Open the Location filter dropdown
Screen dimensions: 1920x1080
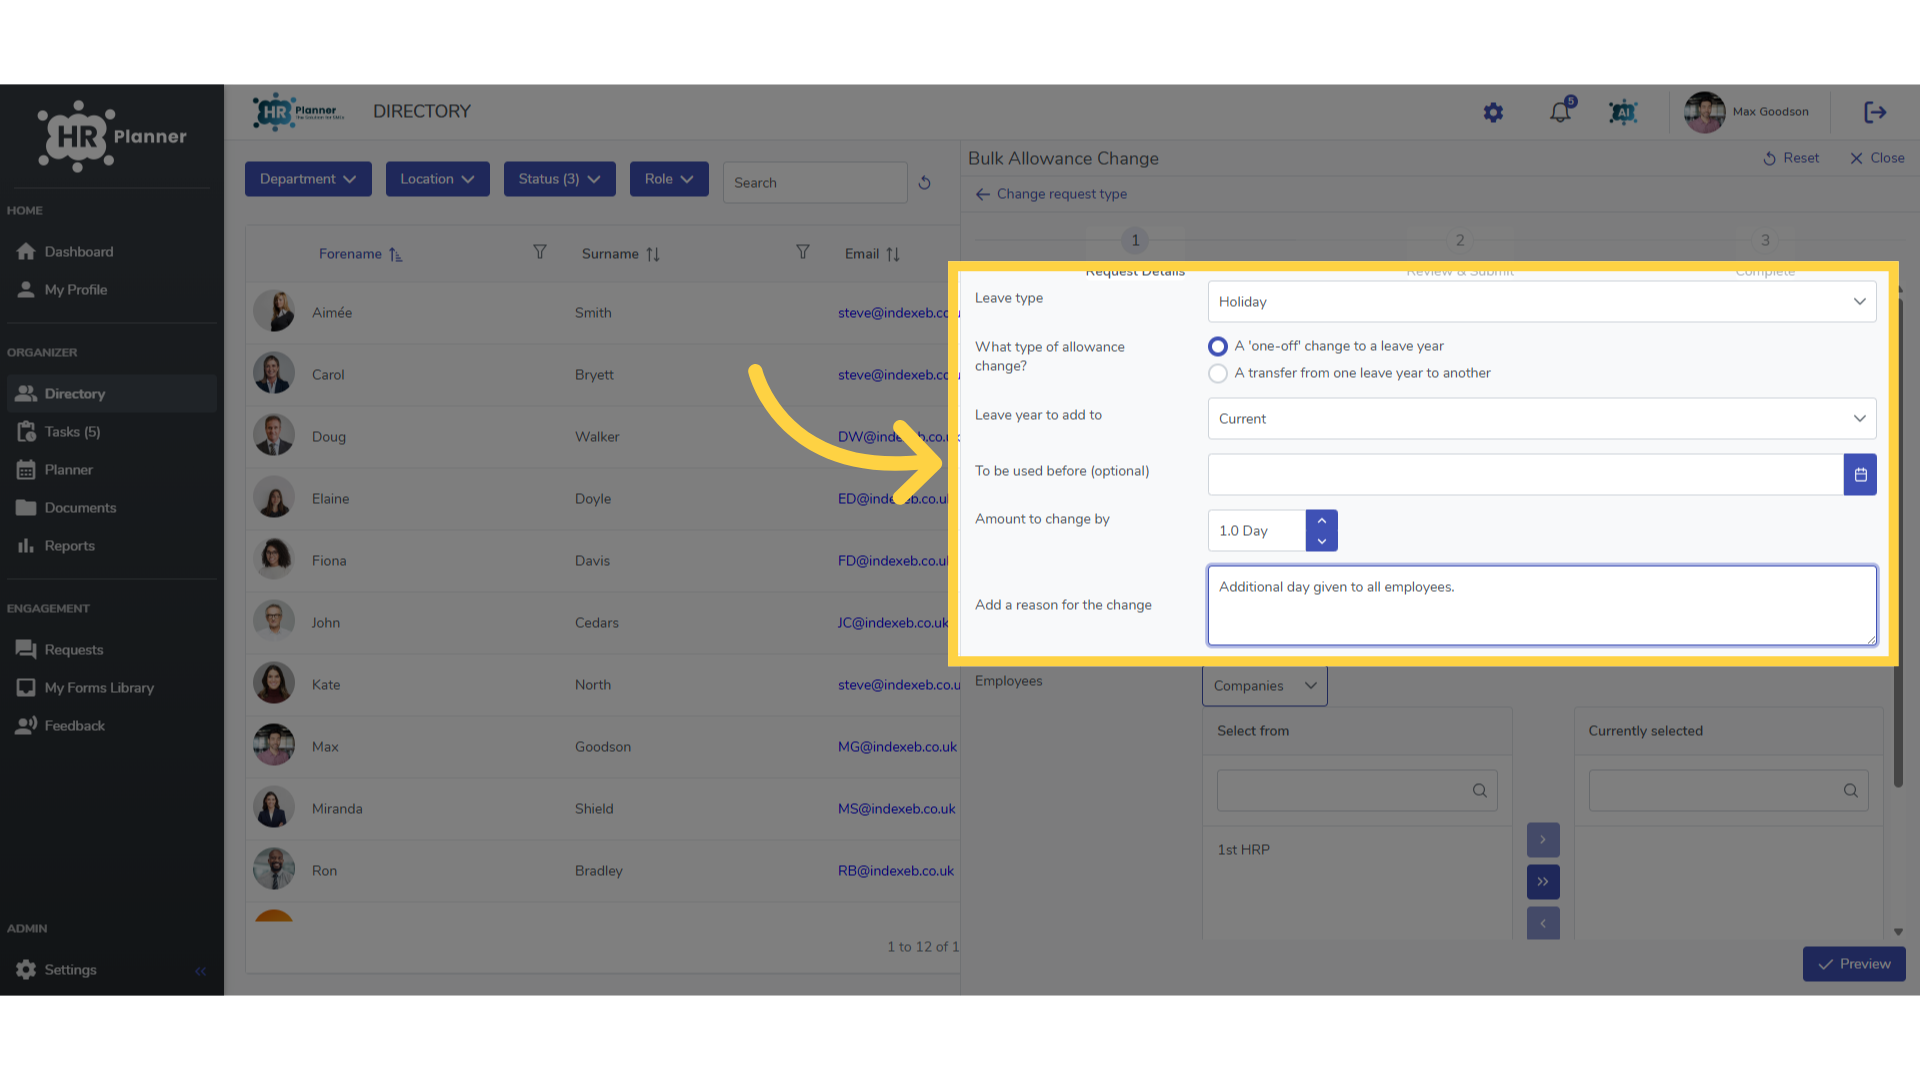click(x=437, y=179)
